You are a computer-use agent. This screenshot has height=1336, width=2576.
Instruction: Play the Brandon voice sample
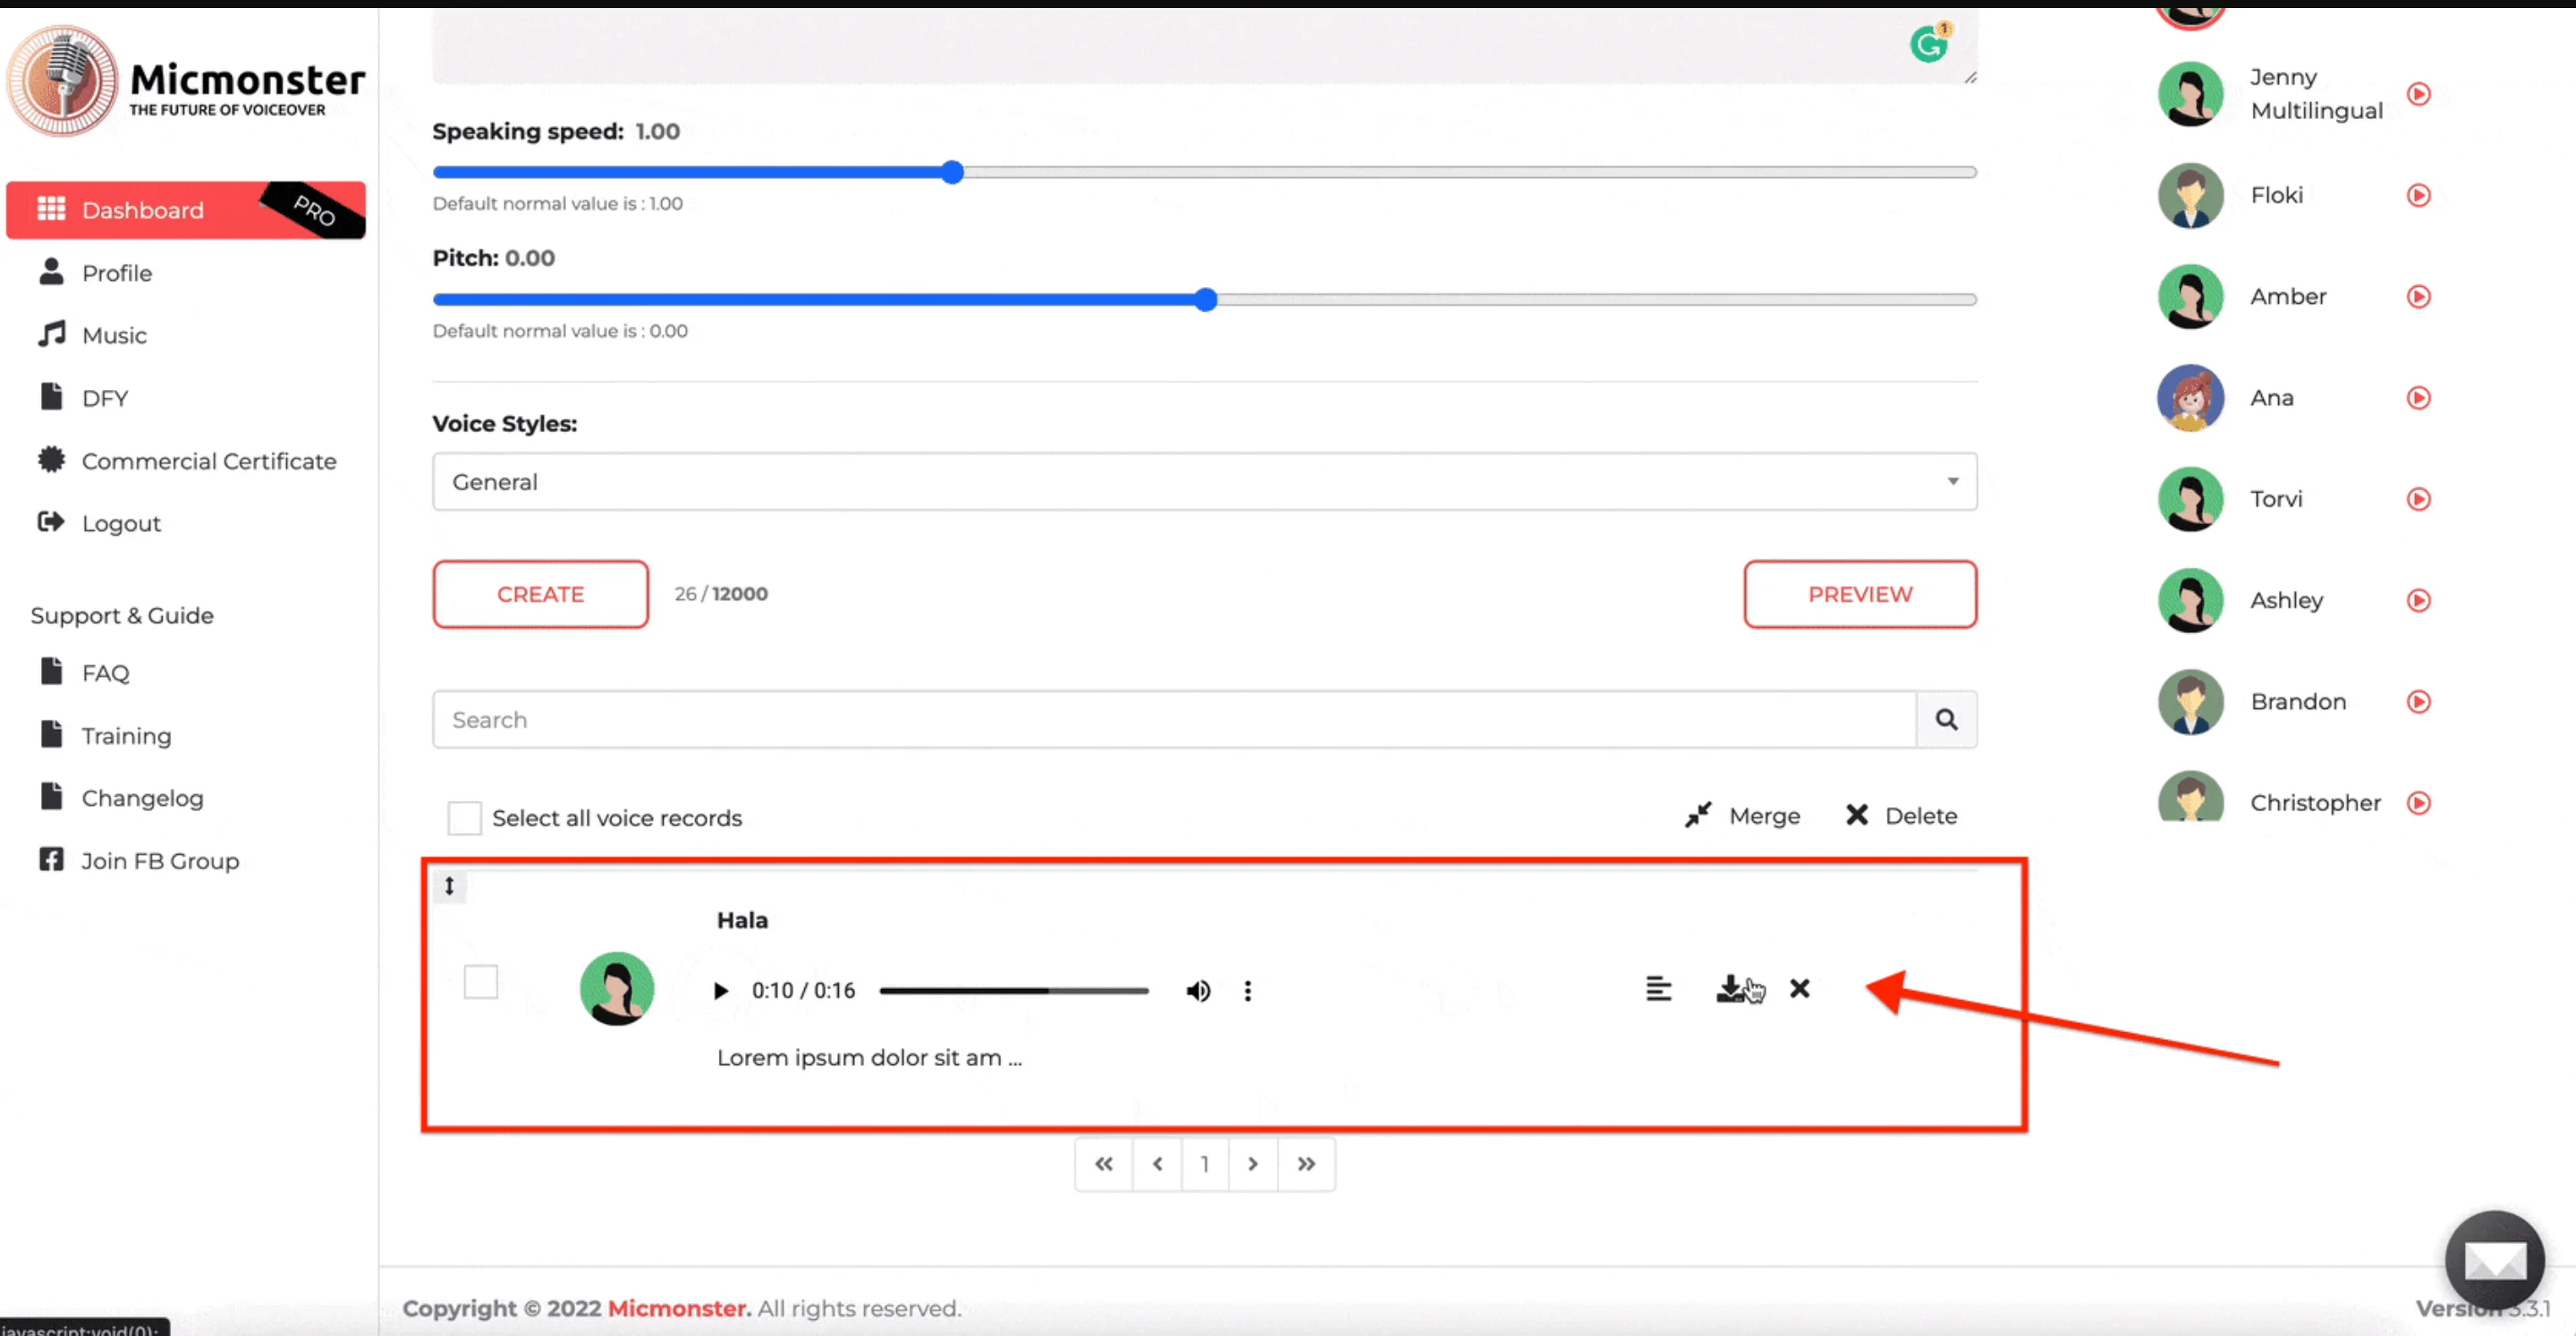(x=2418, y=702)
